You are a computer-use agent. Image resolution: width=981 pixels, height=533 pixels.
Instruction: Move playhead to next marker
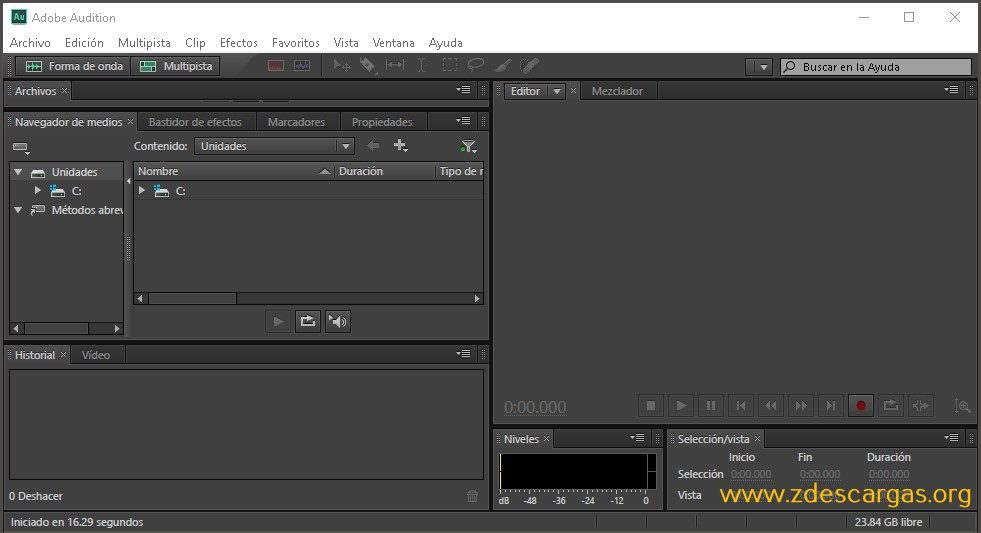pos(831,406)
